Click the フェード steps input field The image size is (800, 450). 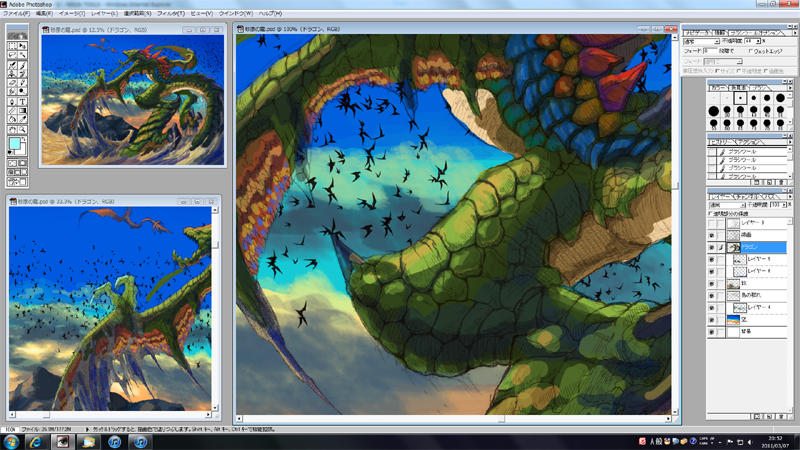[710, 51]
